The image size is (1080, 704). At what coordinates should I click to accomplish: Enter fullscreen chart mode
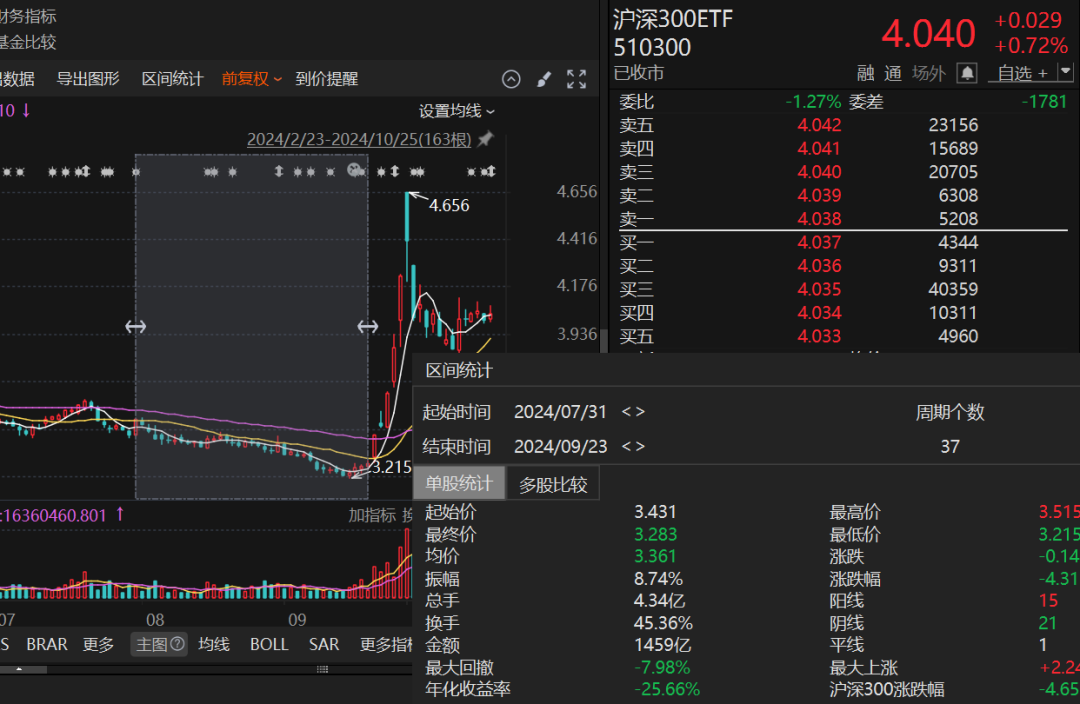point(577,79)
